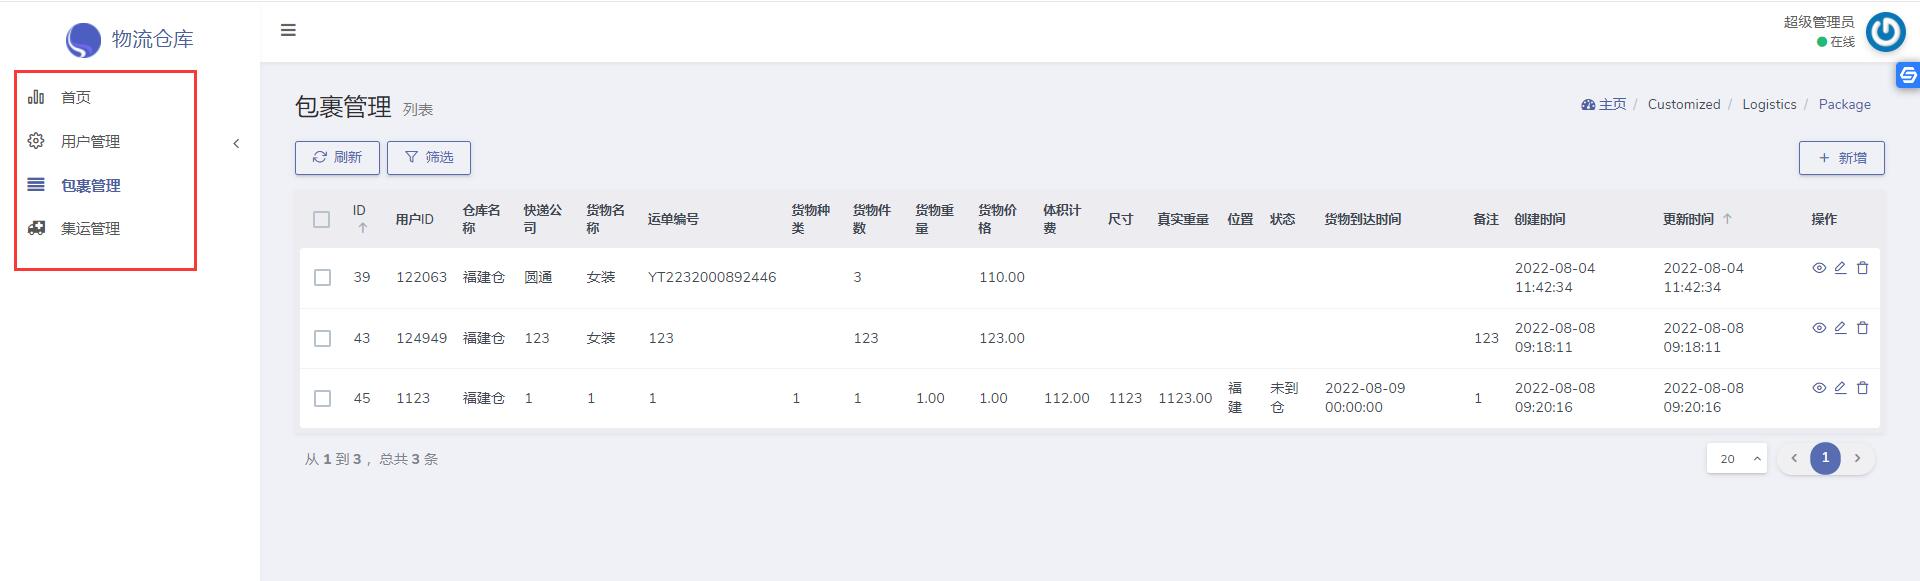The width and height of the screenshot is (1920, 581).
Task: Click trash icon for row ID 39
Action: pyautogui.click(x=1862, y=268)
